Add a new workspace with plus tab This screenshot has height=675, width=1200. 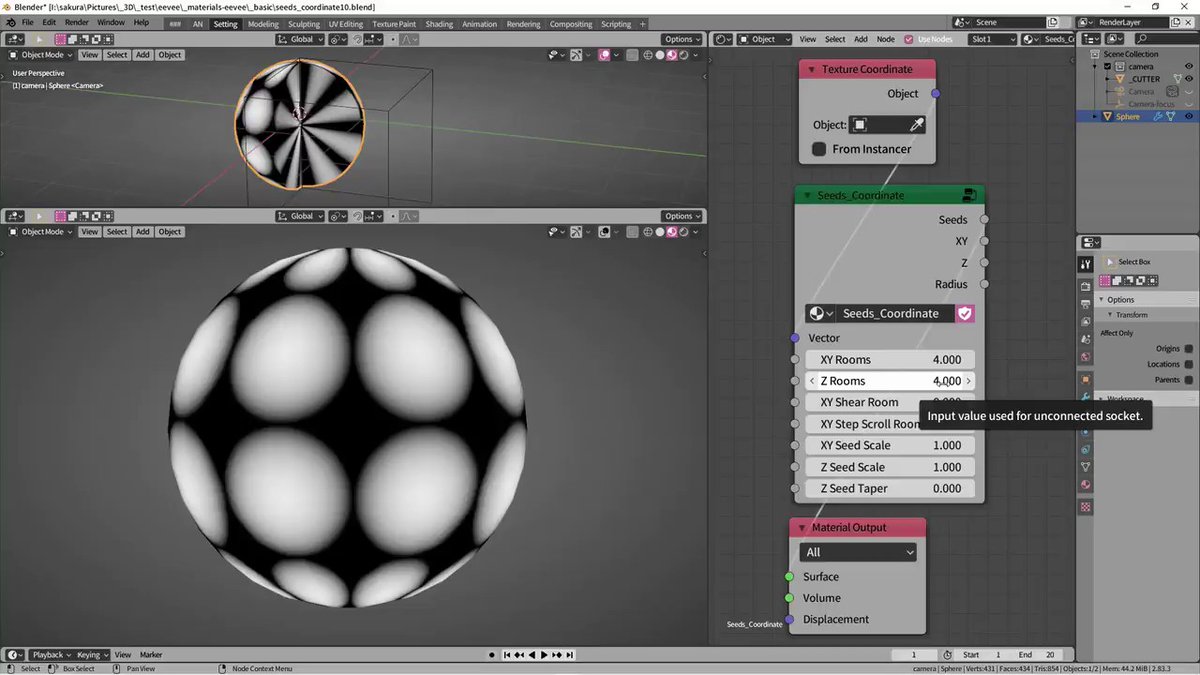pyautogui.click(x=642, y=23)
